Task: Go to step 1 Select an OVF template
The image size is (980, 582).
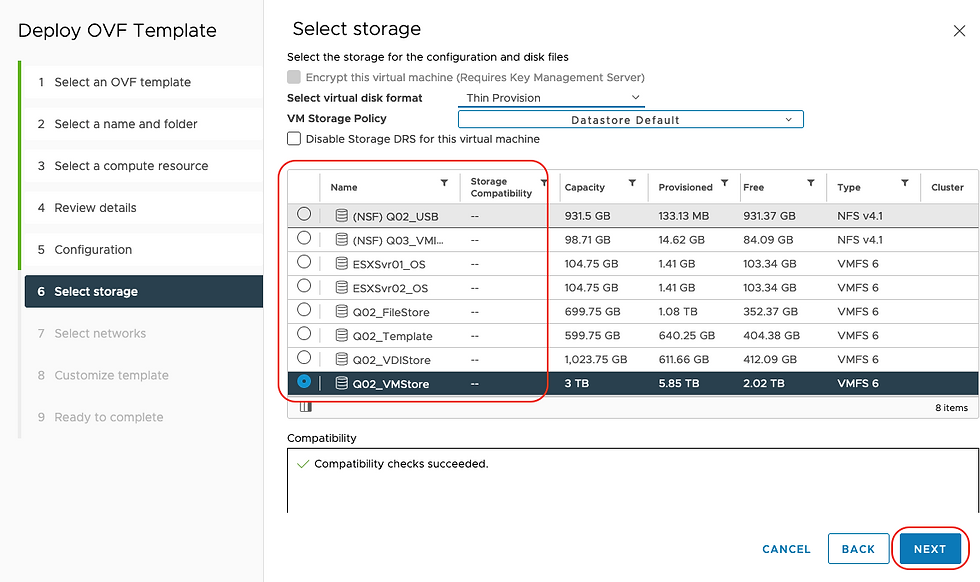Action: (x=142, y=82)
